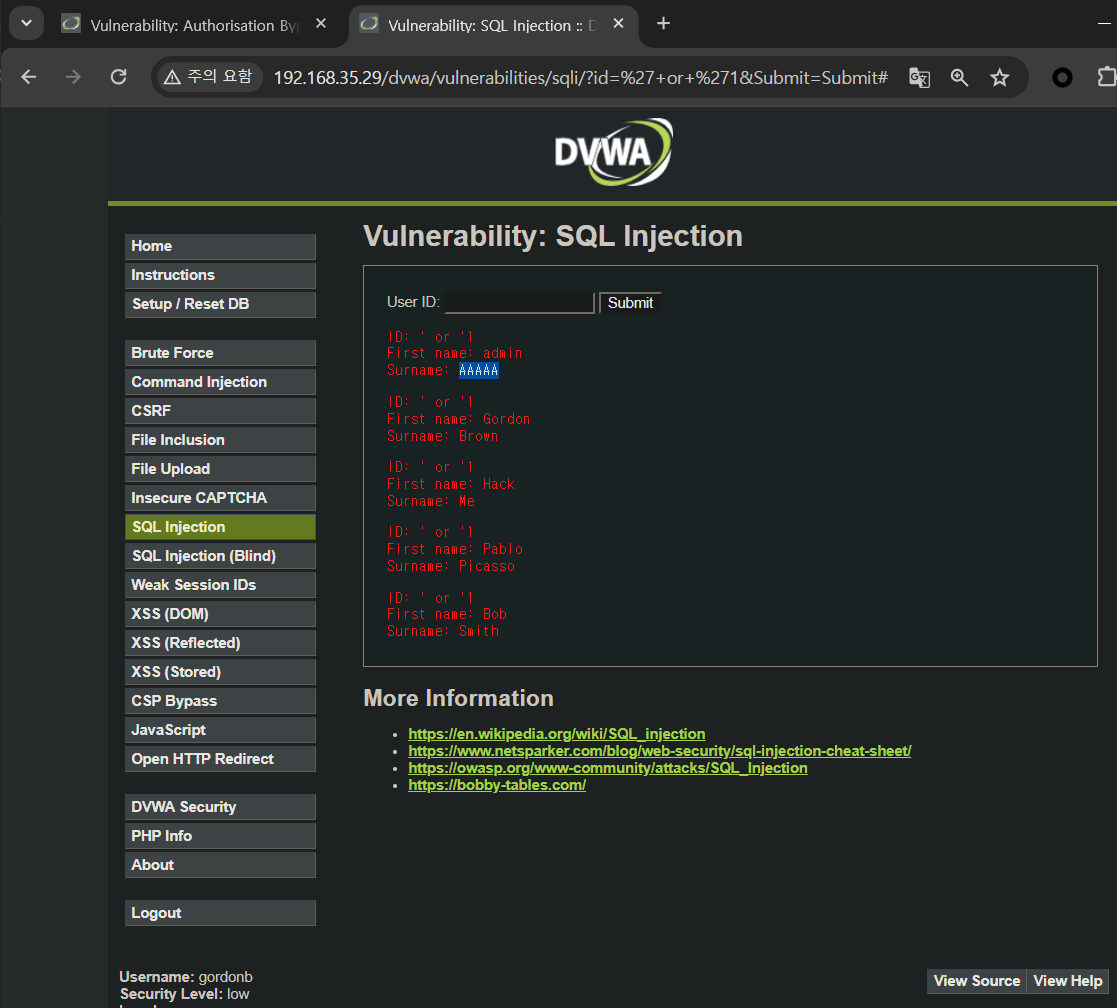Click the Submit button

click(630, 303)
